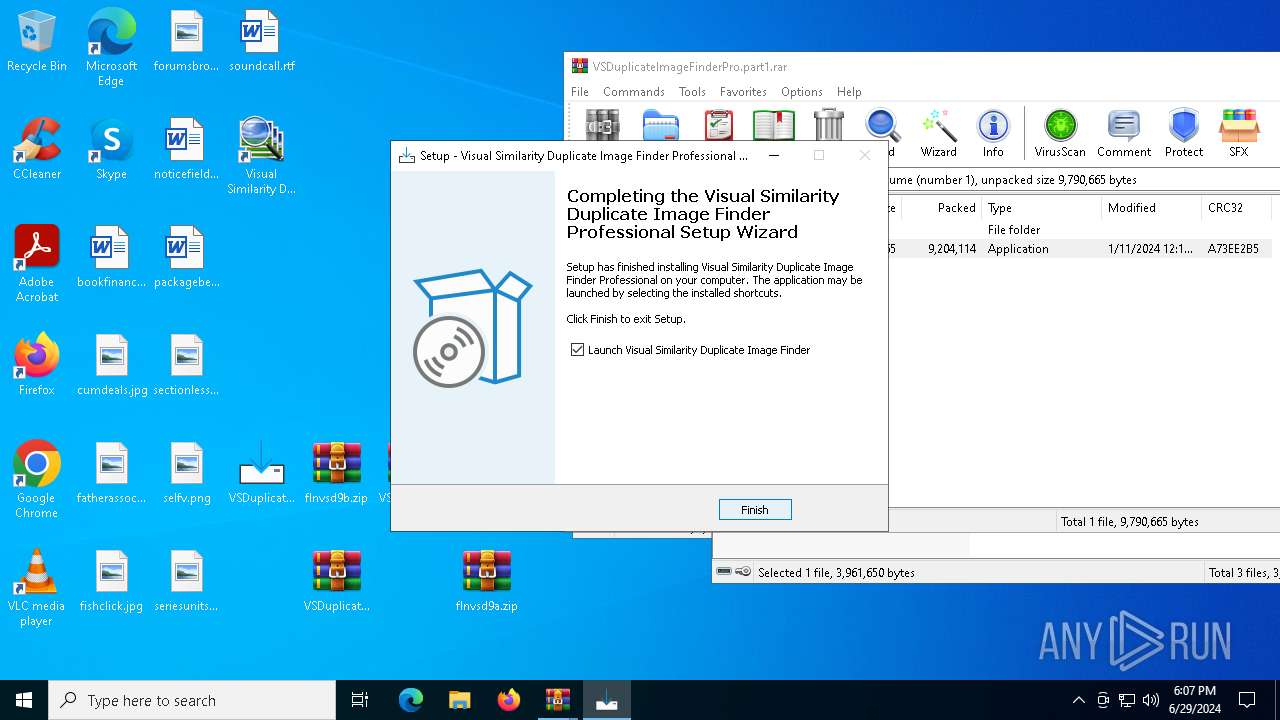The height and width of the screenshot is (720, 1280).
Task: Launch the WinRAR Wizard tool
Action: point(939,133)
